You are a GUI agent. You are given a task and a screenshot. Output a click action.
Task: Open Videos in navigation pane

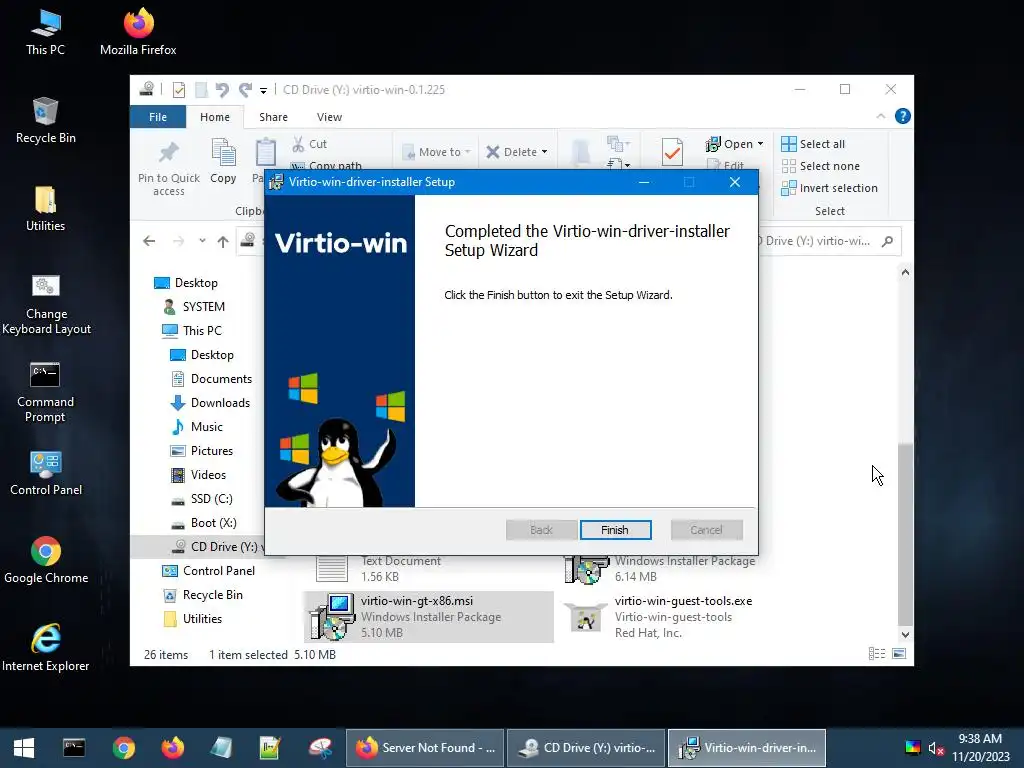click(x=198, y=475)
